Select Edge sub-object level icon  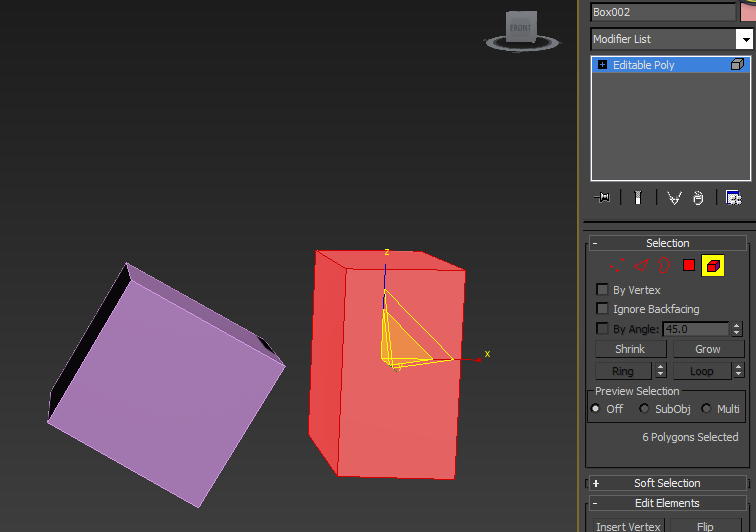(x=641, y=265)
